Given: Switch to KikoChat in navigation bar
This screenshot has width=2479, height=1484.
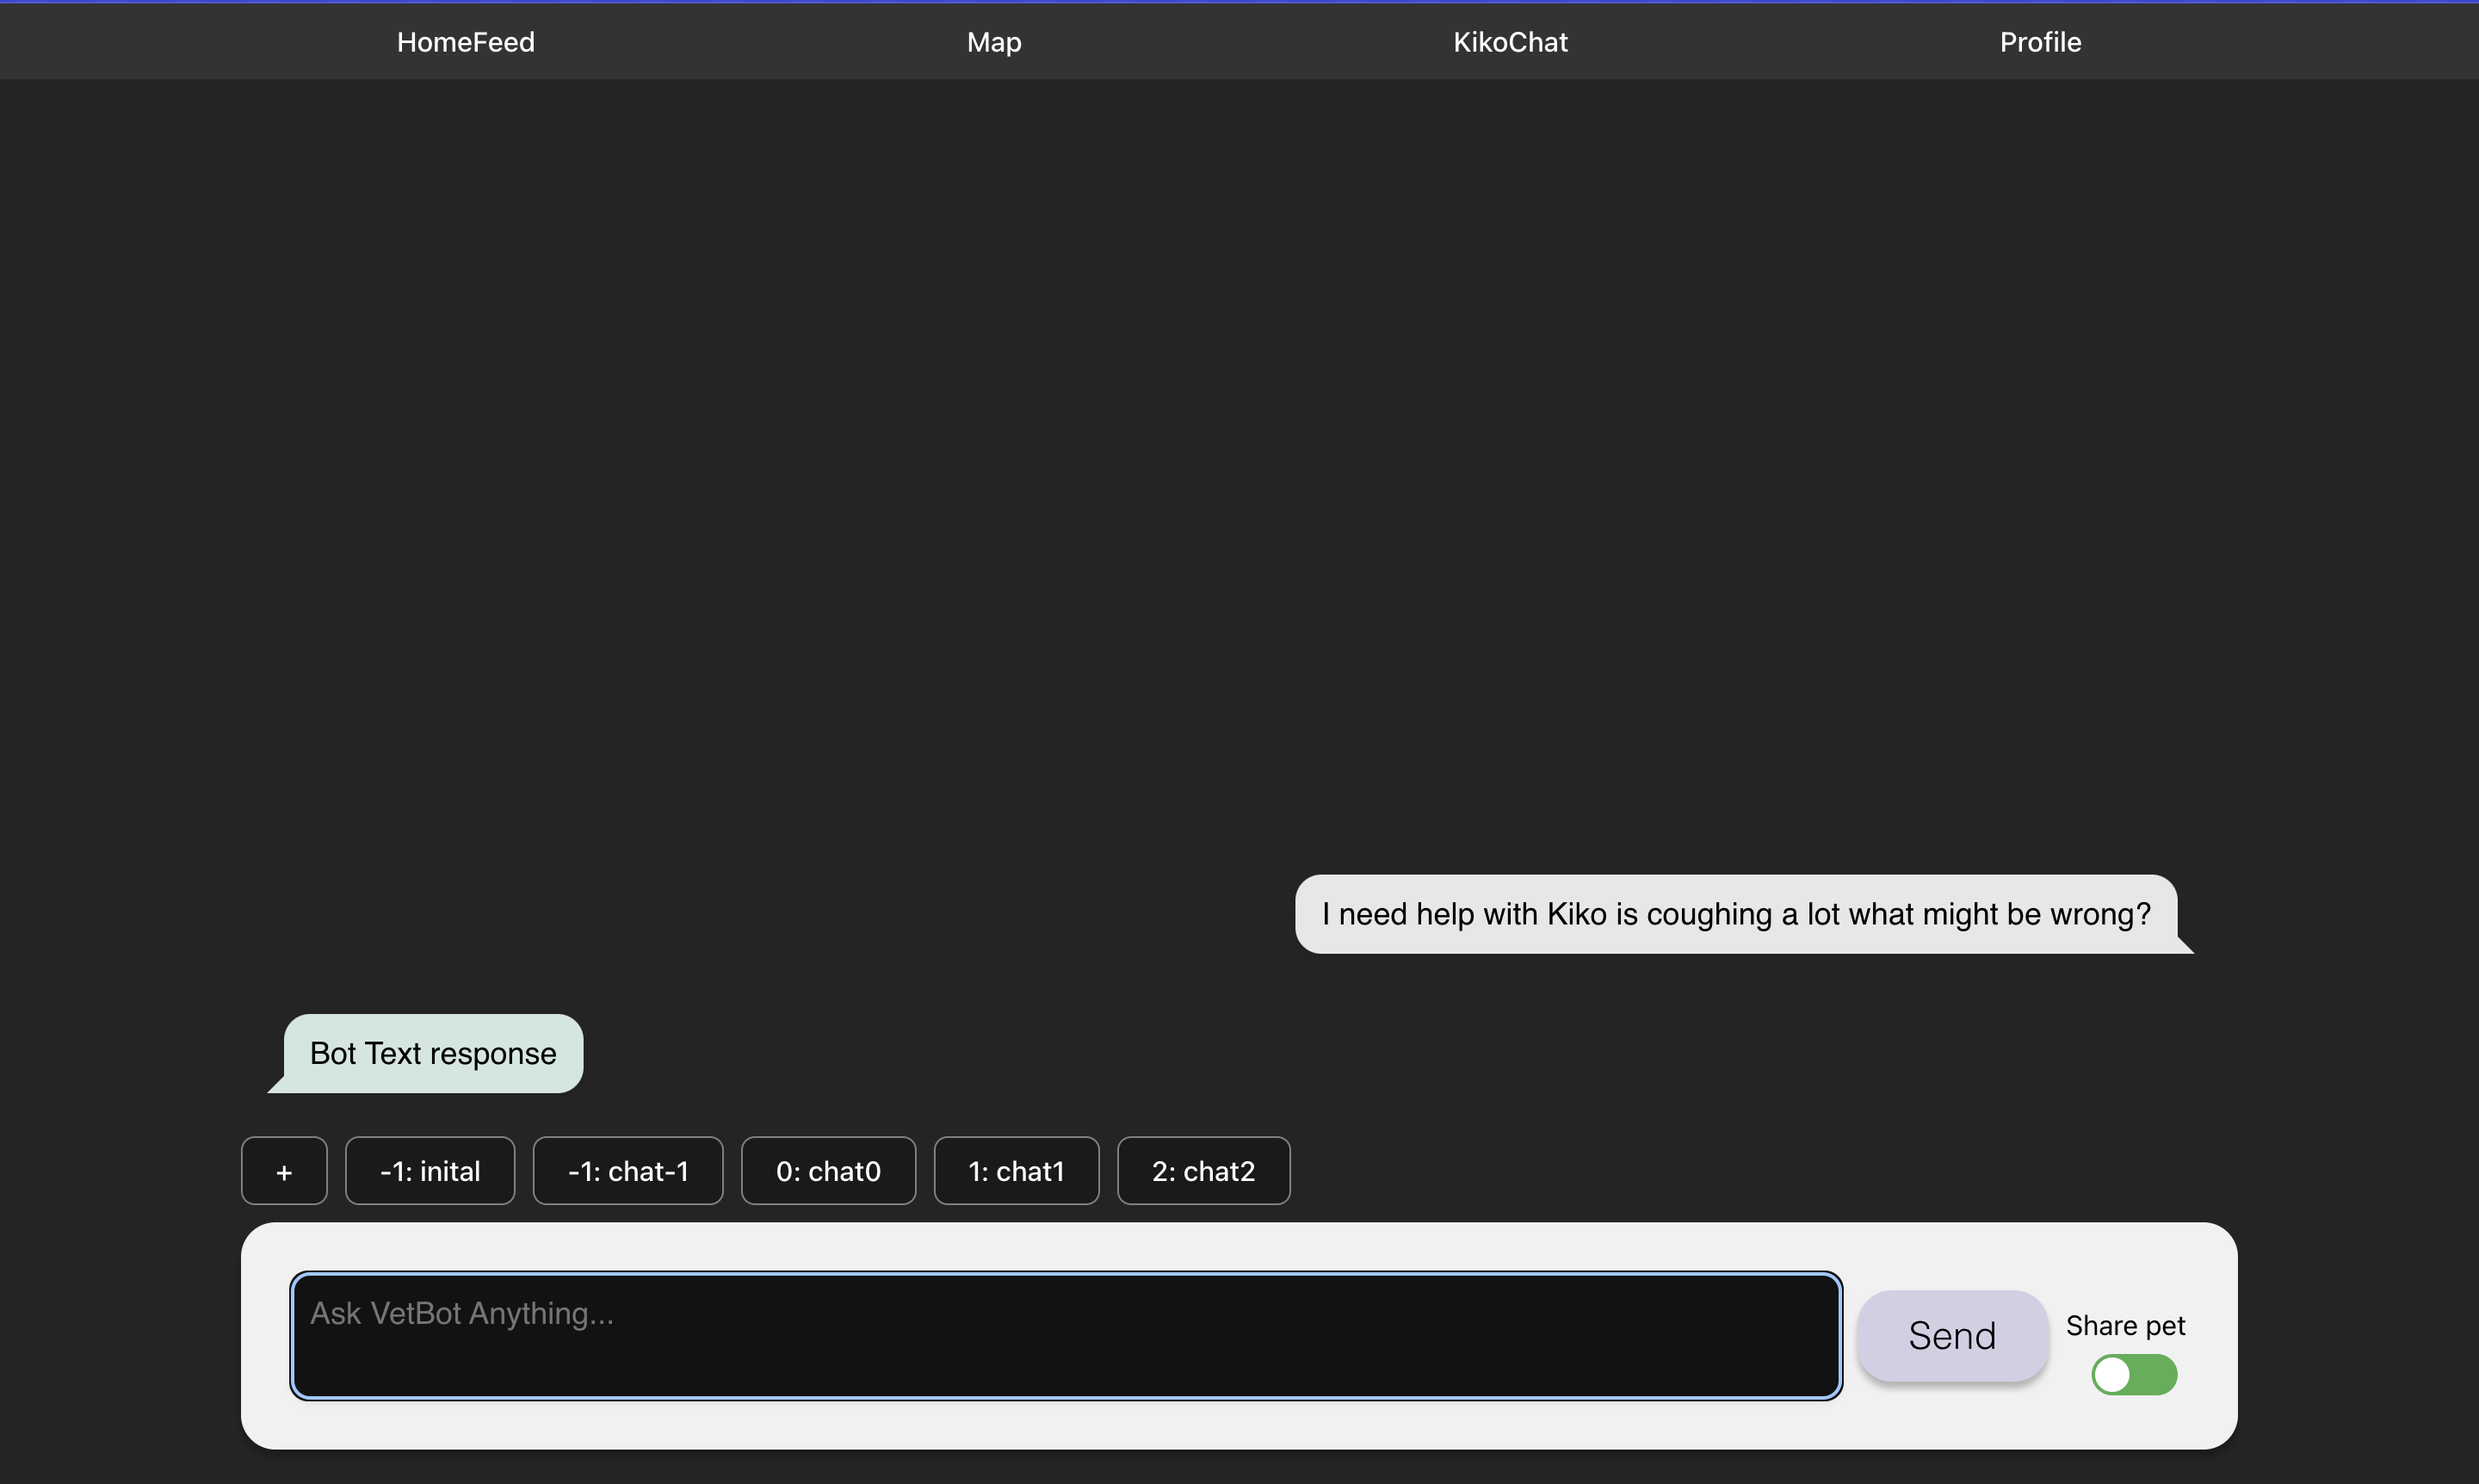Looking at the screenshot, I should pyautogui.click(x=1510, y=42).
